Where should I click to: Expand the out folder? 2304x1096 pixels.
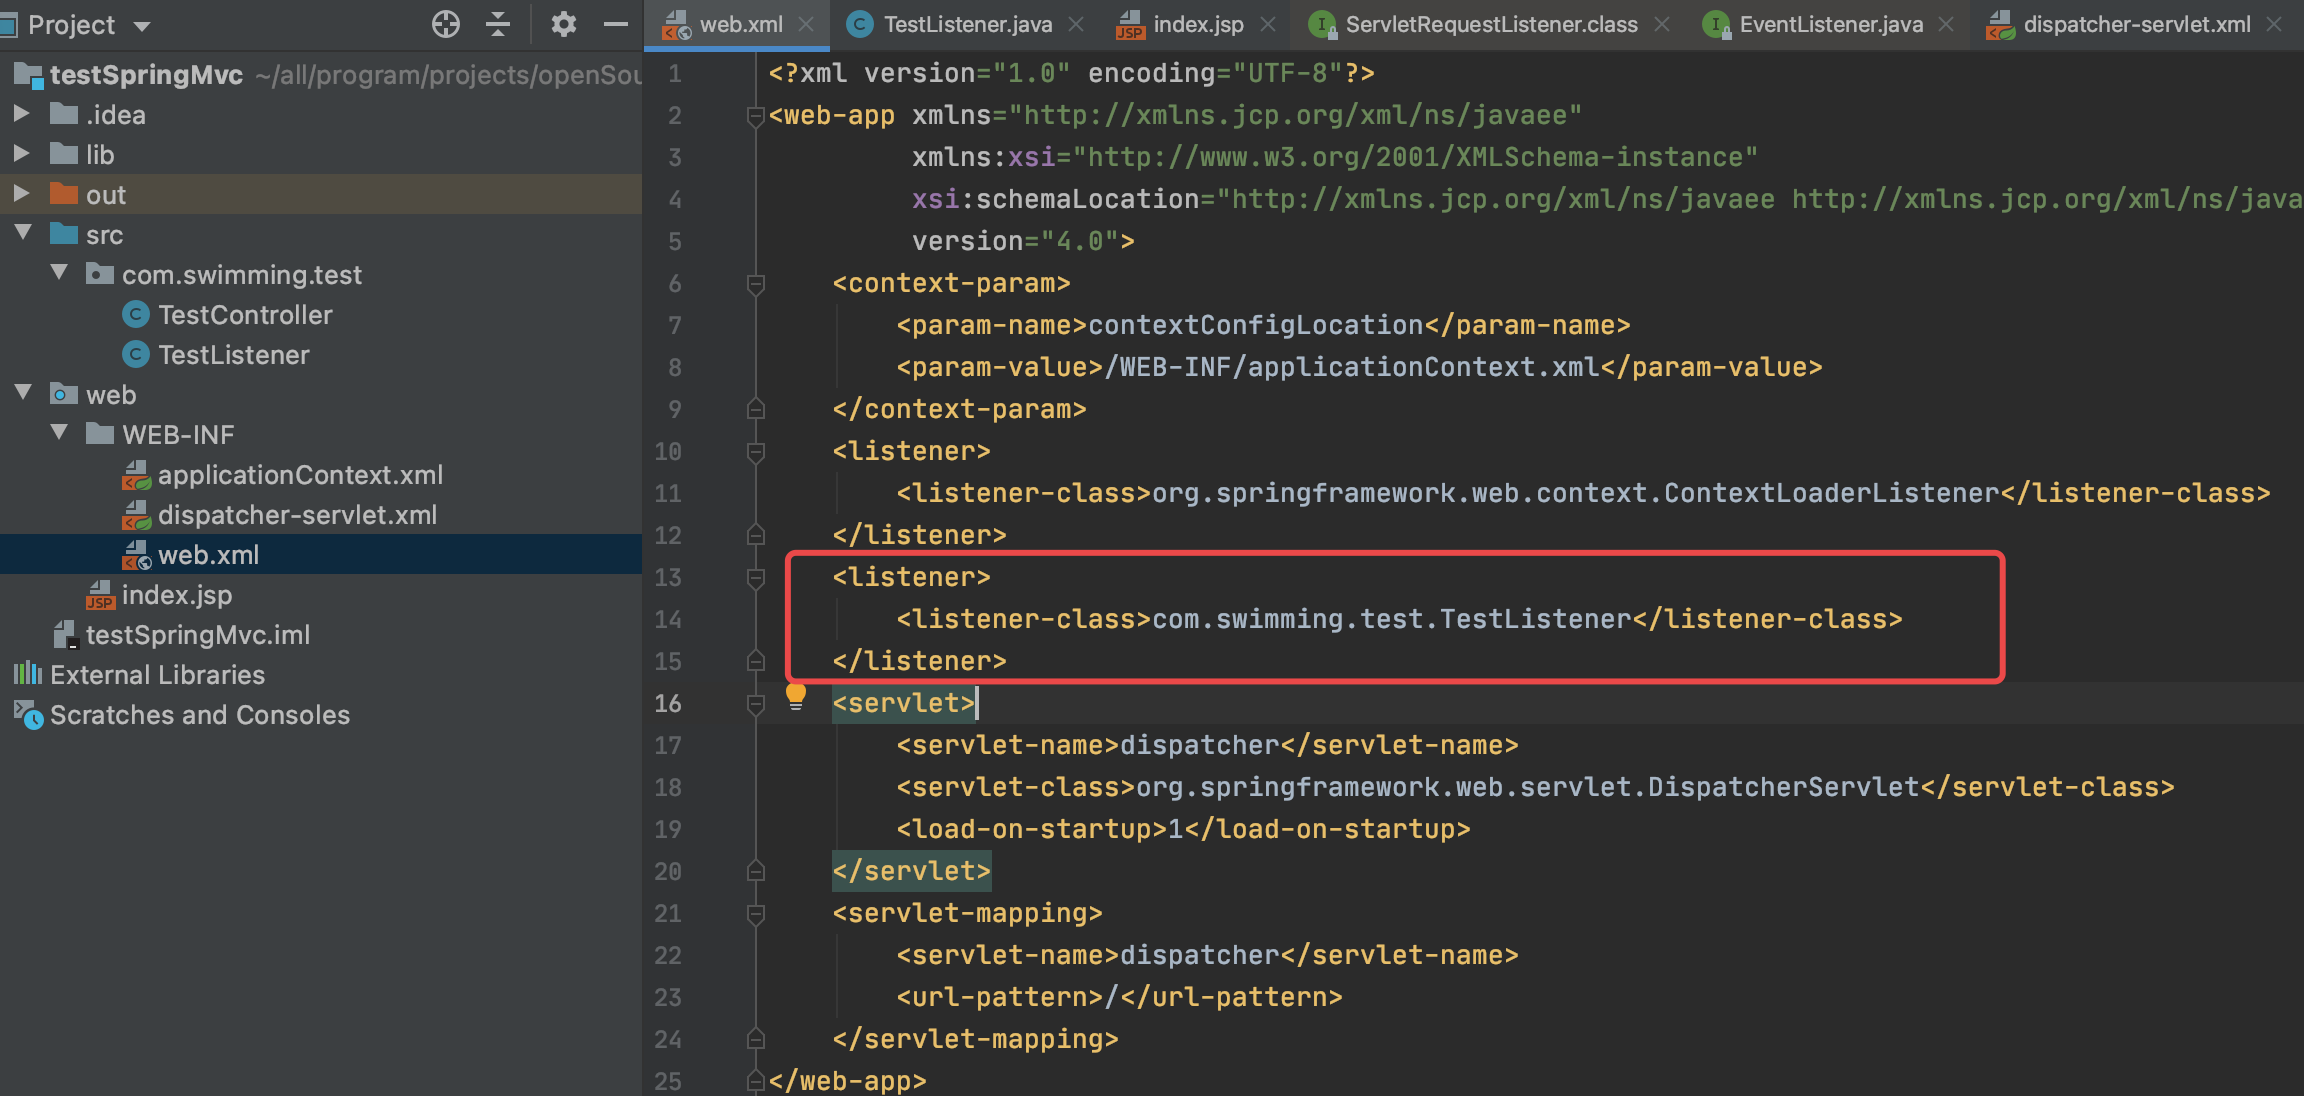tap(21, 194)
